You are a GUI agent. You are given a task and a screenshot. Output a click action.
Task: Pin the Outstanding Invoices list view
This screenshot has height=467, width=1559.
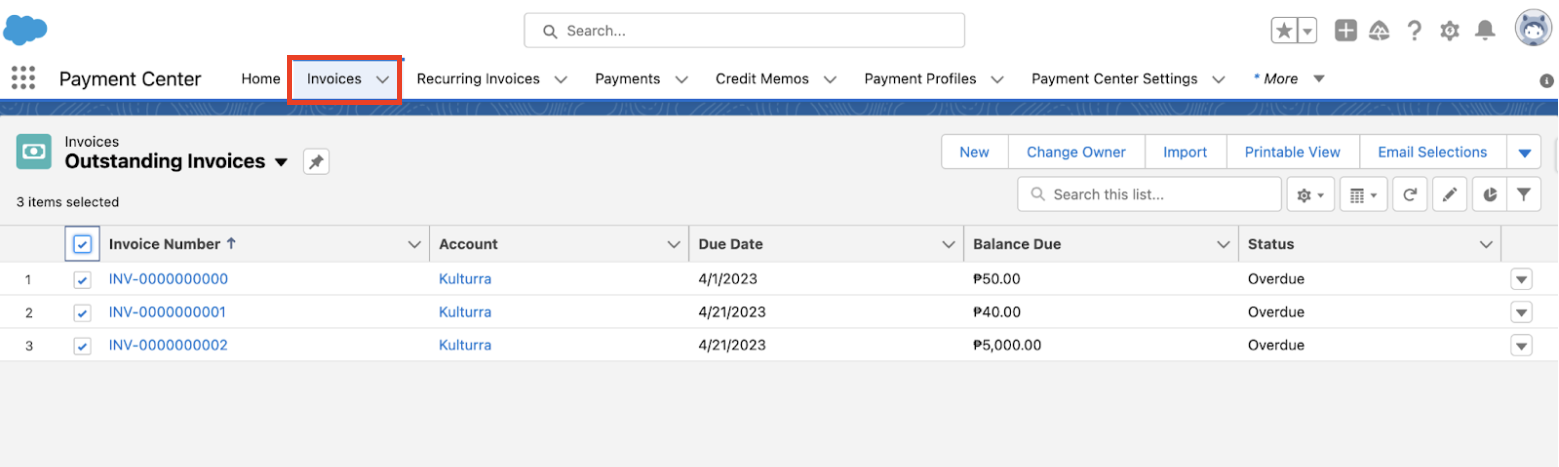point(316,162)
